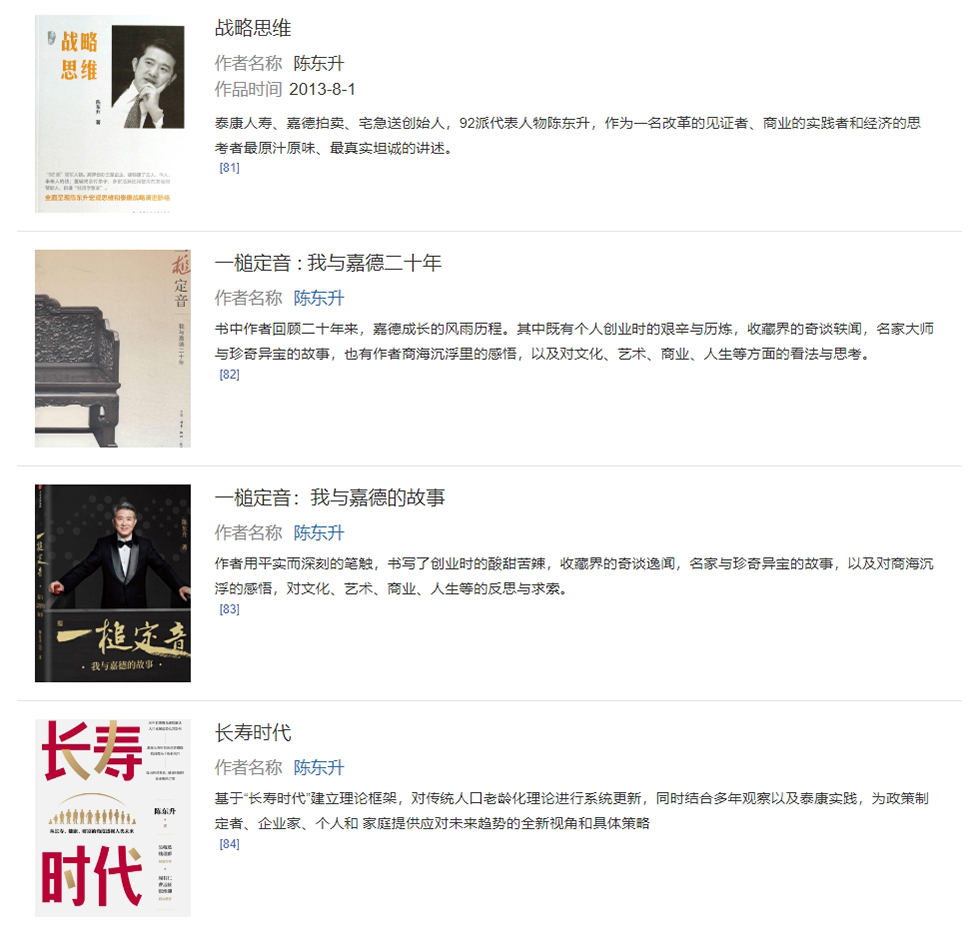Image resolution: width=971 pixels, height=936 pixels.
Task: Open the 我与嘉德的故事 black cover thumbnail
Action: click(x=112, y=583)
